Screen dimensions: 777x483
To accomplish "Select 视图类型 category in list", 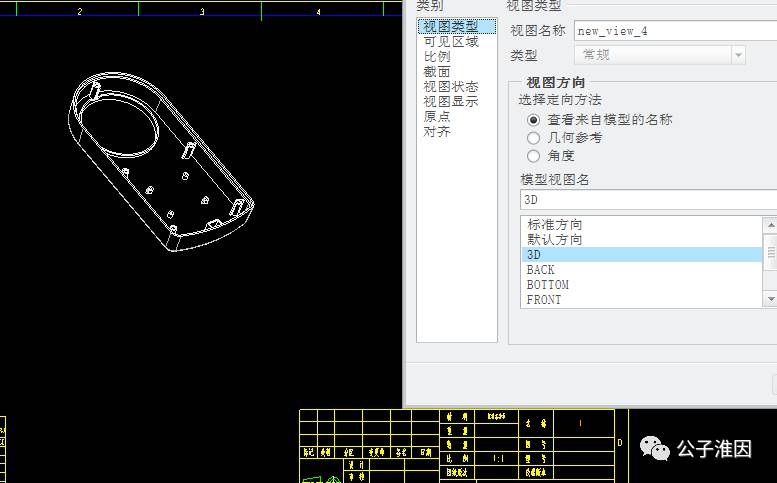I will [x=456, y=26].
